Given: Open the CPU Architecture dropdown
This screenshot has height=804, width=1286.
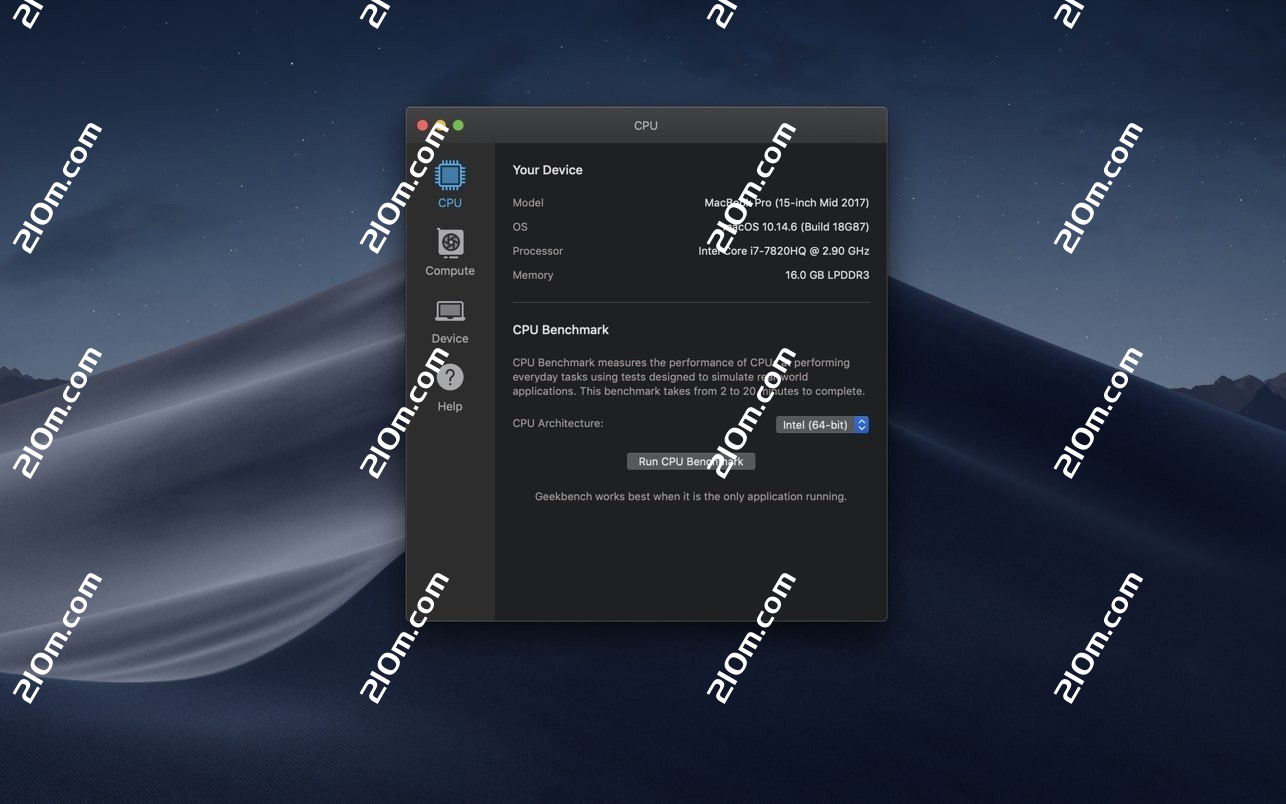Looking at the screenshot, I should [x=822, y=425].
